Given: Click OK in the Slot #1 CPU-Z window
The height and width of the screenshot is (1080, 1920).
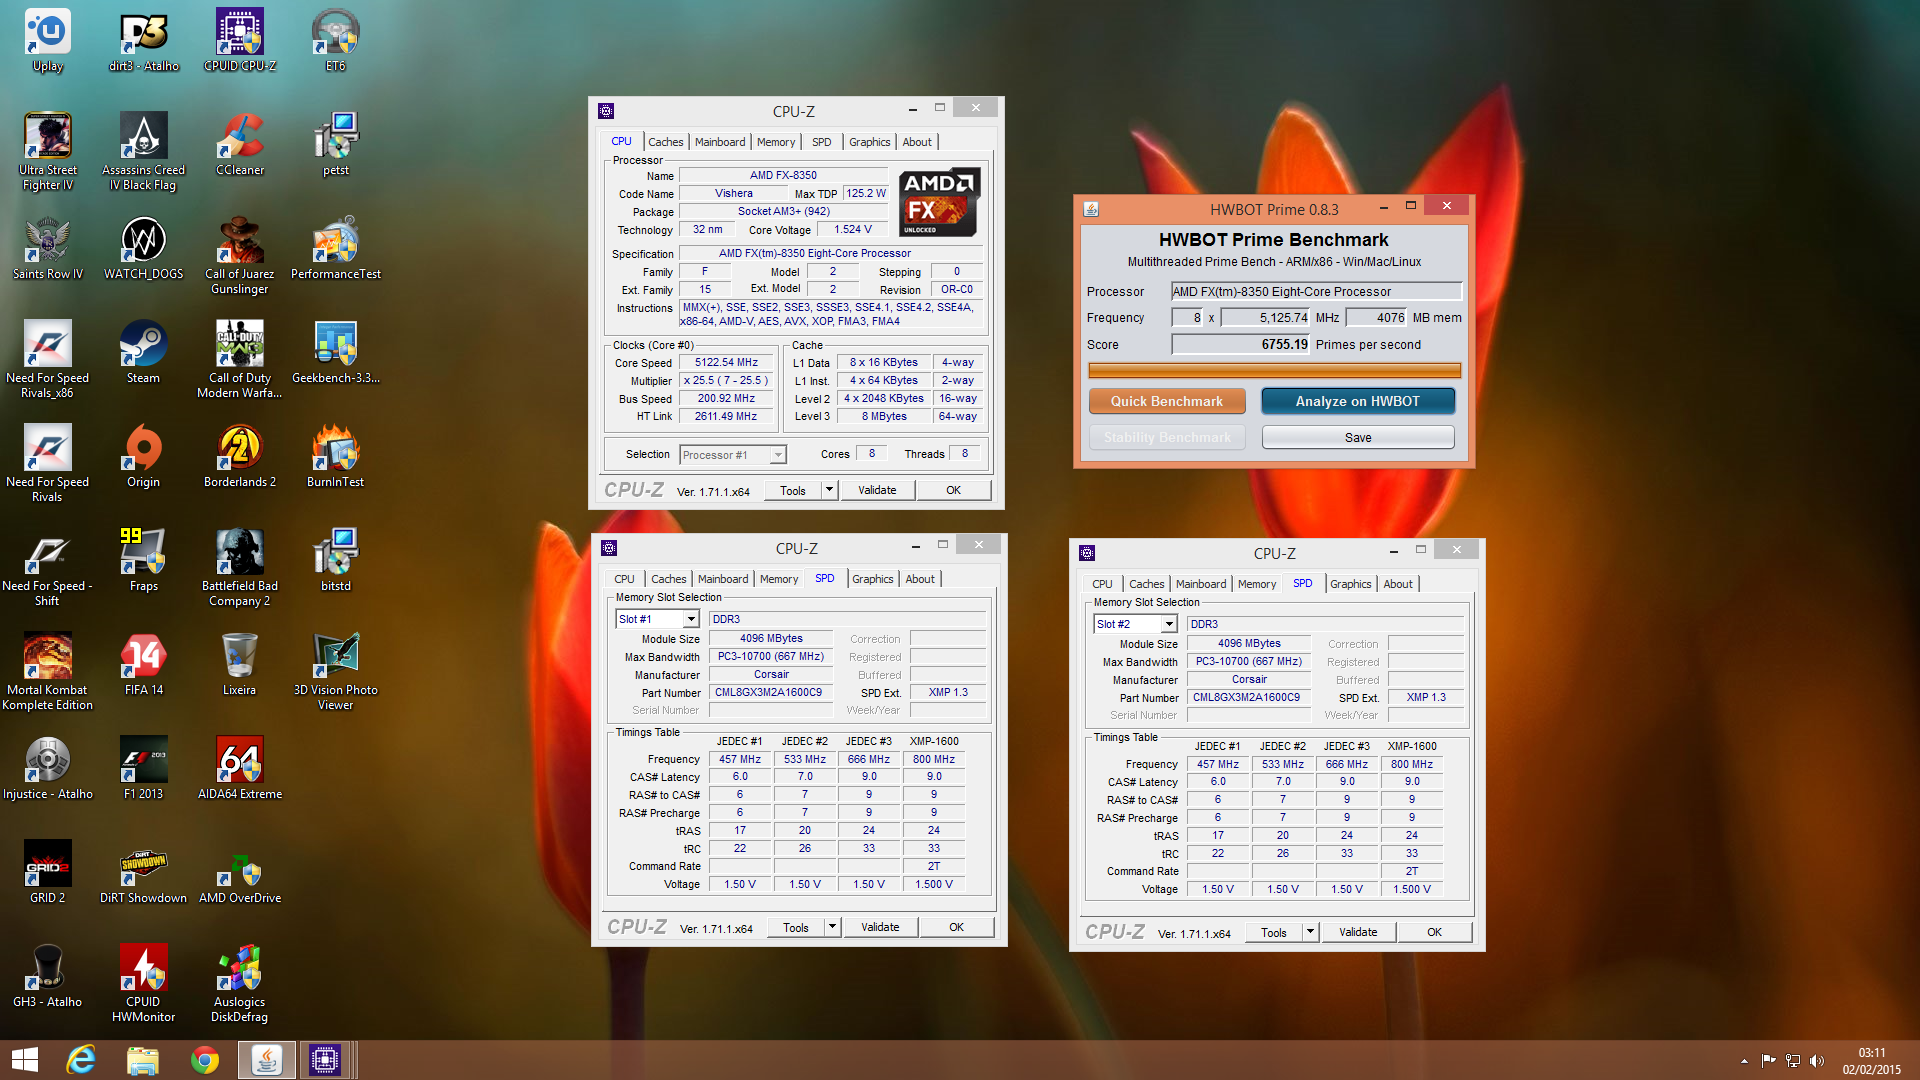Looking at the screenshot, I should 956,927.
